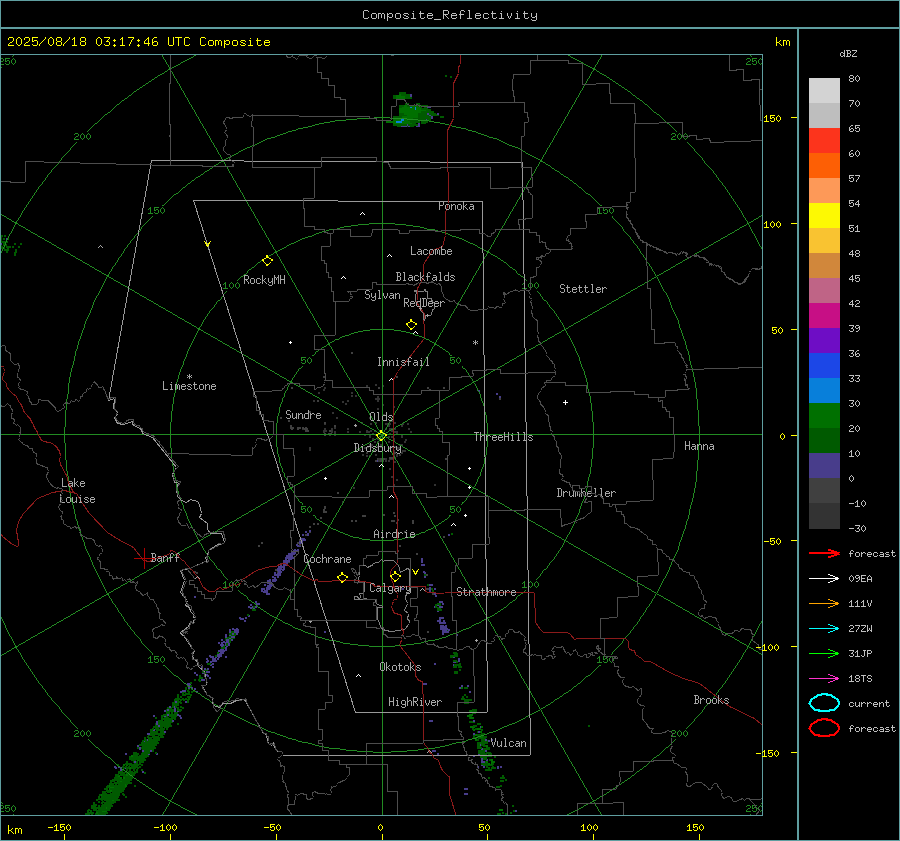The height and width of the screenshot is (841, 900).
Task: Click the Innisfail city label
Action: (403, 362)
